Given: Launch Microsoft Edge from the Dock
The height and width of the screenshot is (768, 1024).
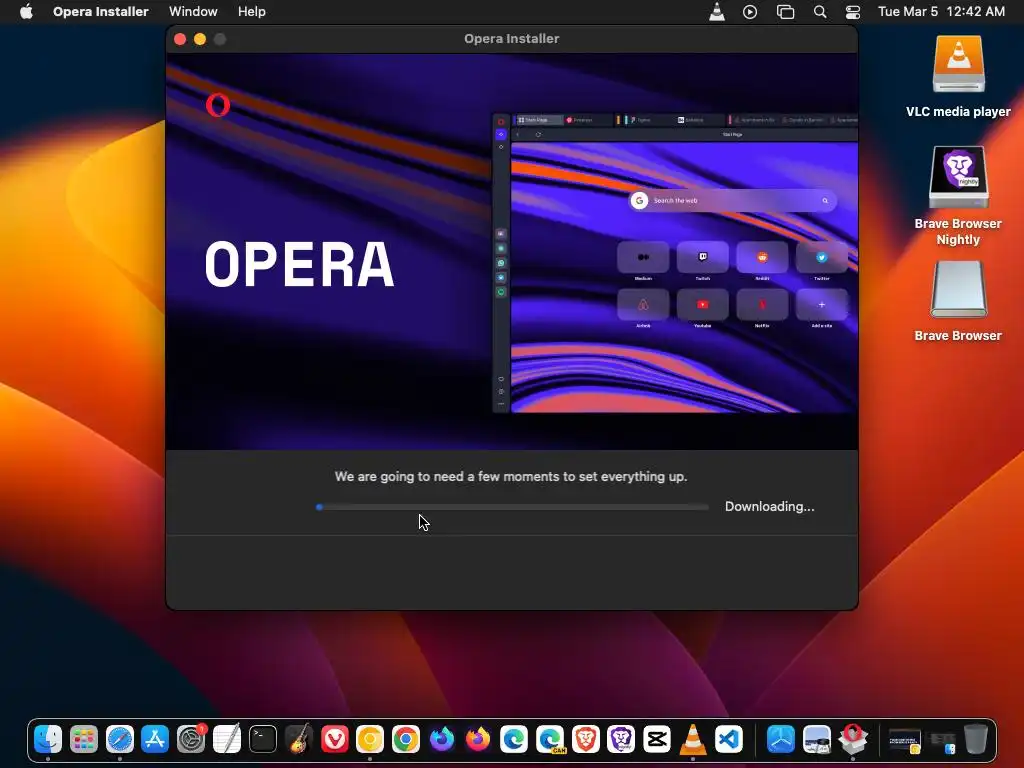Looking at the screenshot, I should (513, 739).
